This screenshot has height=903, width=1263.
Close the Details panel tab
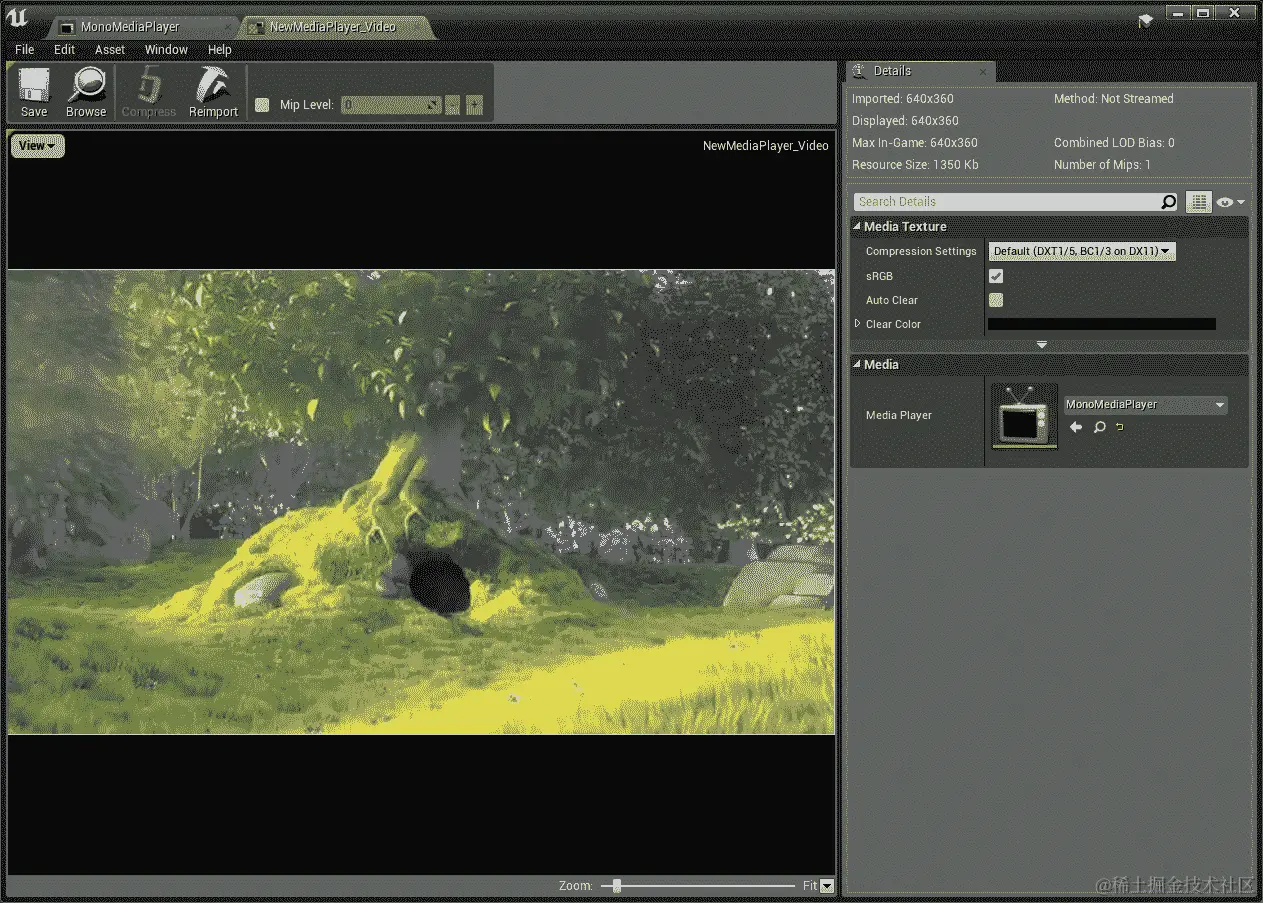click(983, 71)
